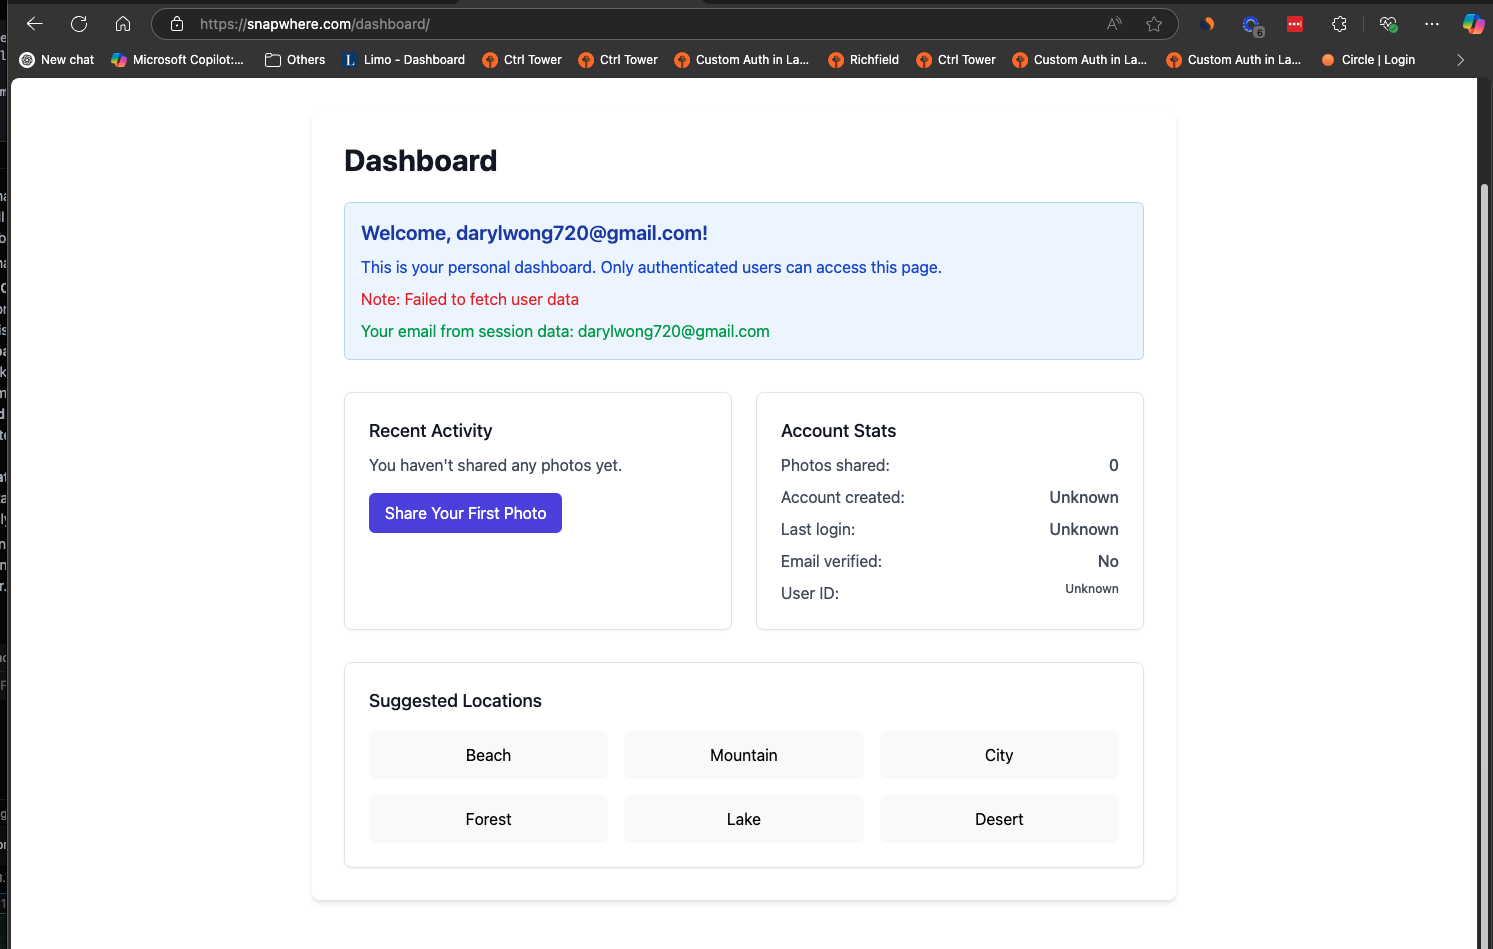Click the User ID Unknown value

coord(1092,589)
